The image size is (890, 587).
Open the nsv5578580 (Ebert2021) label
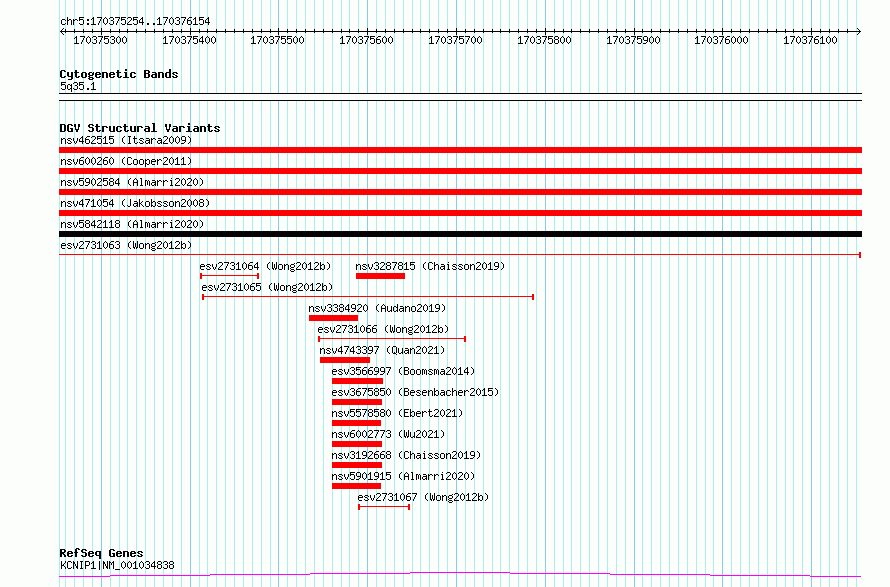pyautogui.click(x=397, y=413)
